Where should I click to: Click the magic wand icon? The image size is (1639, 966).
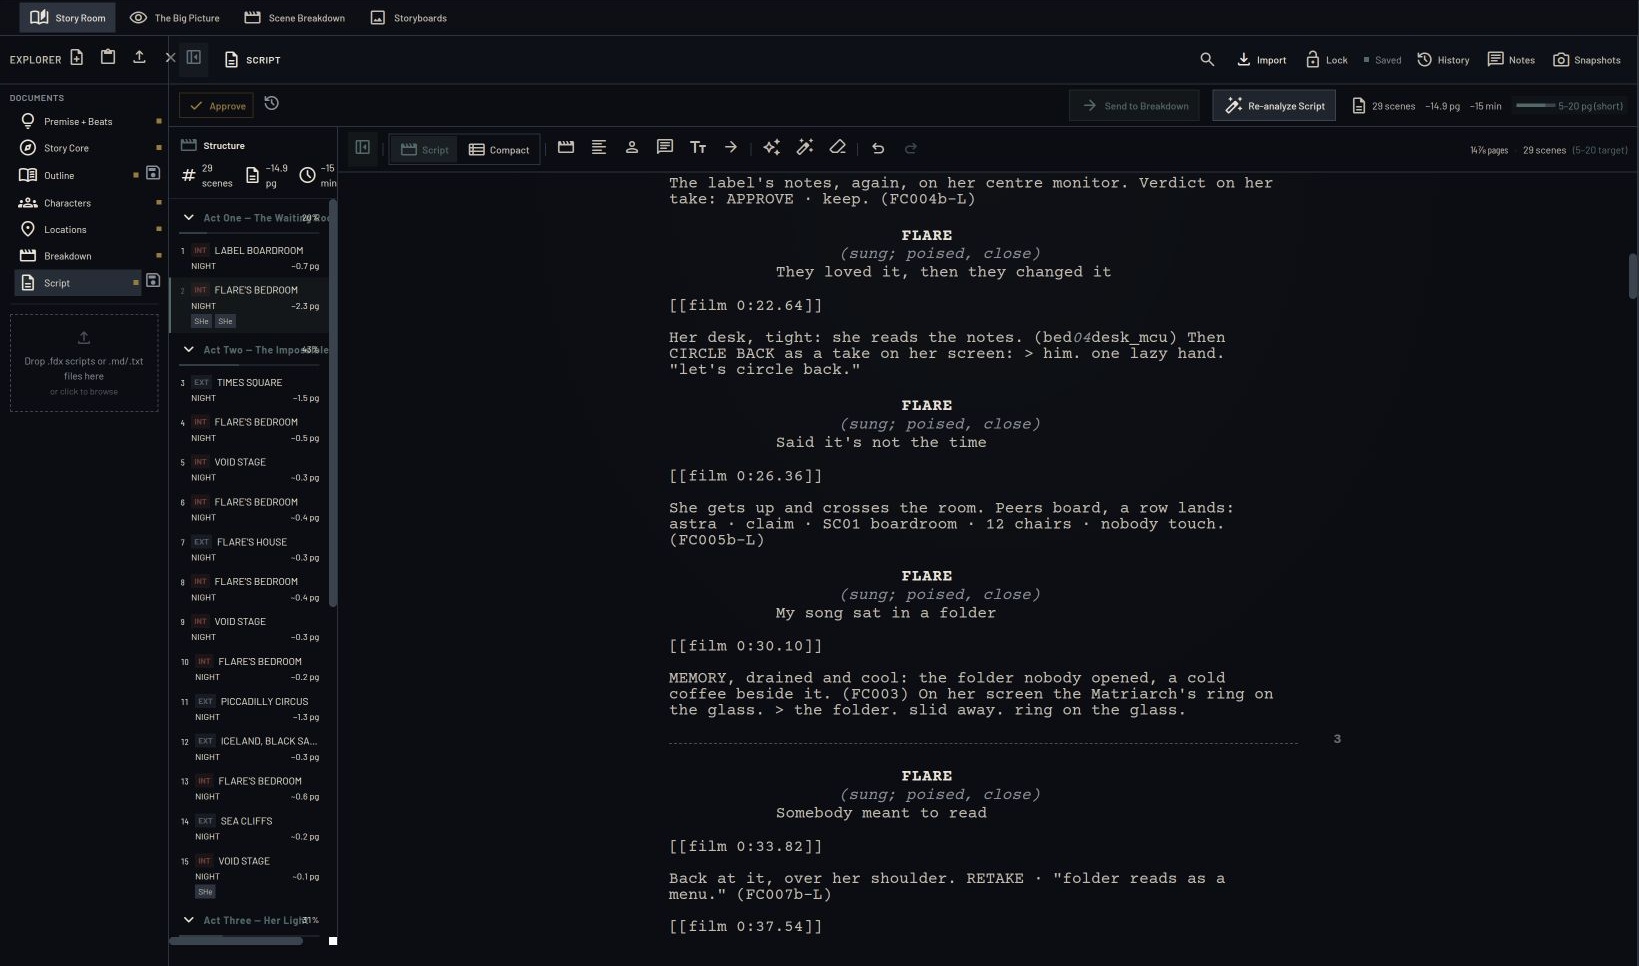[804, 147]
